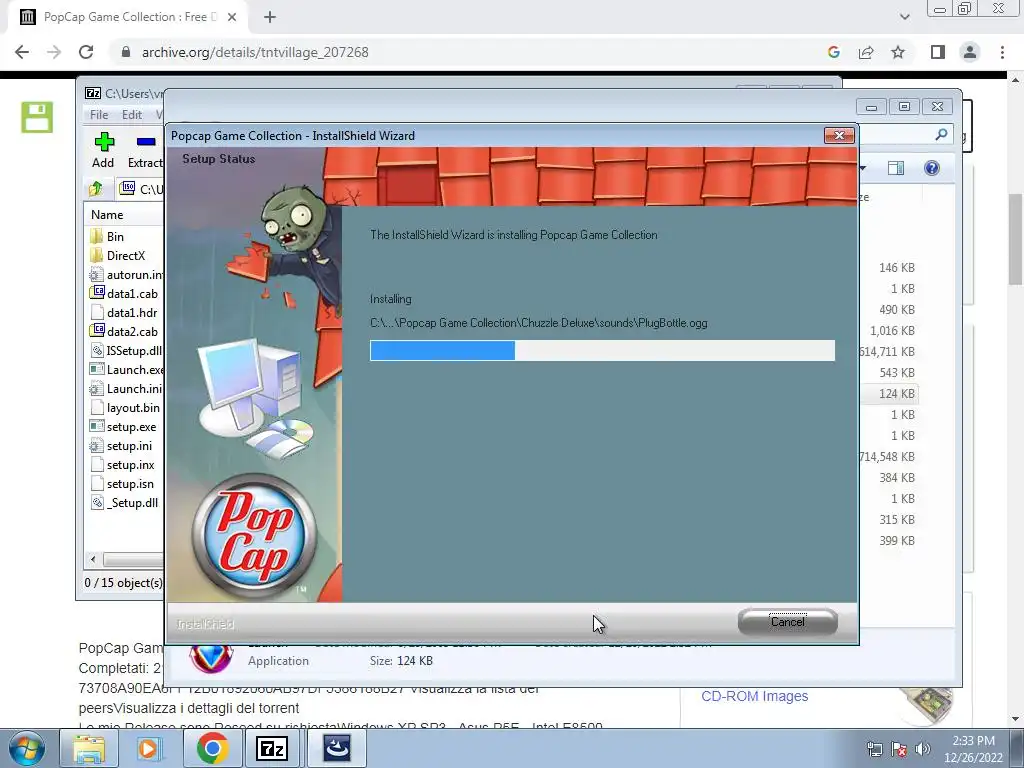Switch to 7-Zip in the taskbar

pos(272,748)
